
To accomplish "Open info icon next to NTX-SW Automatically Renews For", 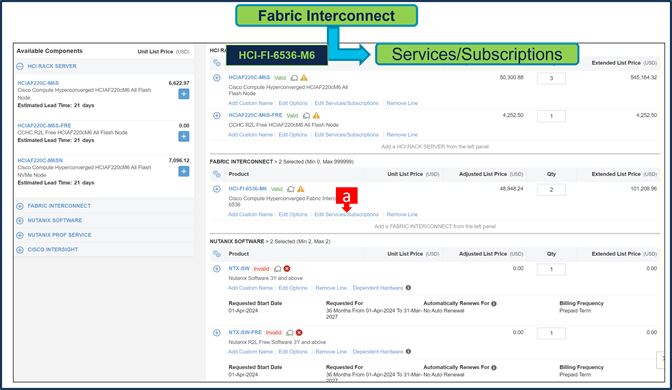I will coord(494,303).
